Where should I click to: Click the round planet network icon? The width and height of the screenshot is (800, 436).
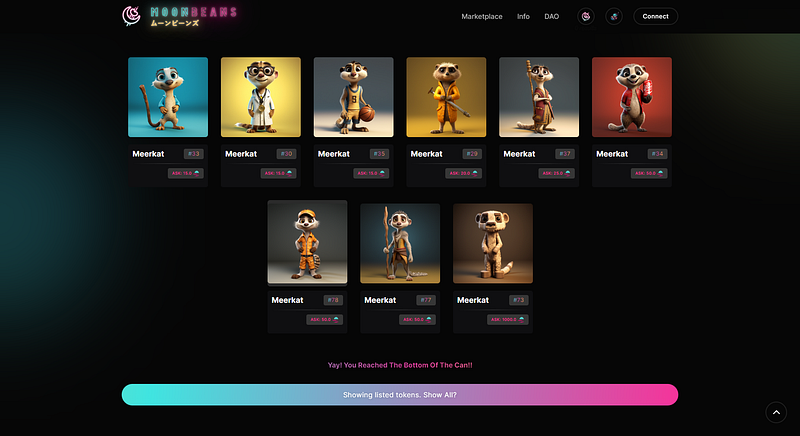point(614,16)
